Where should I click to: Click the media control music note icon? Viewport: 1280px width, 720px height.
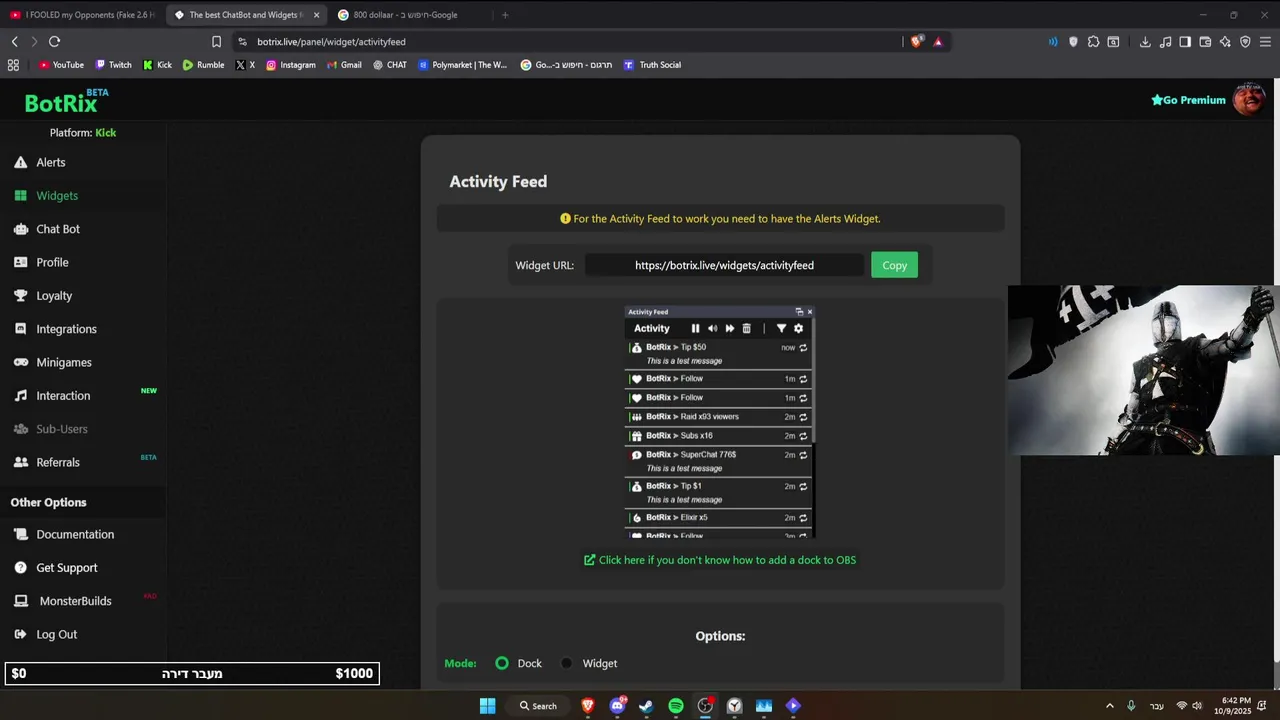tap(1165, 41)
